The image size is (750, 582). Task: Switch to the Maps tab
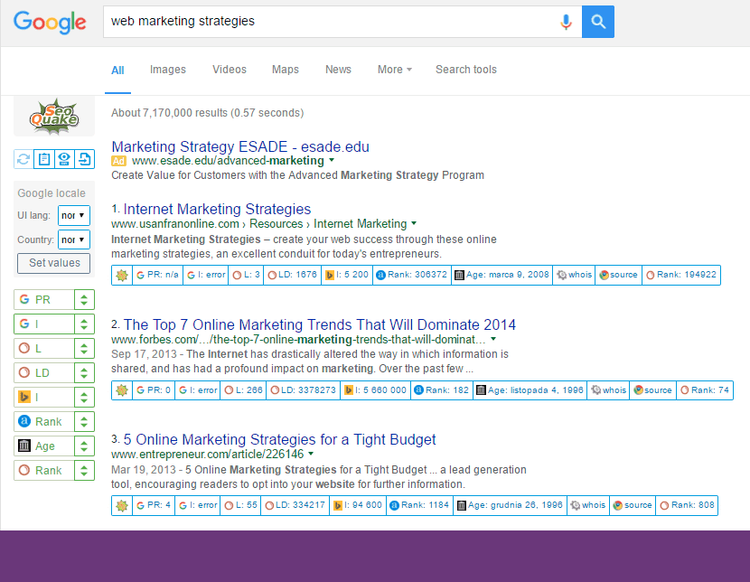285,70
